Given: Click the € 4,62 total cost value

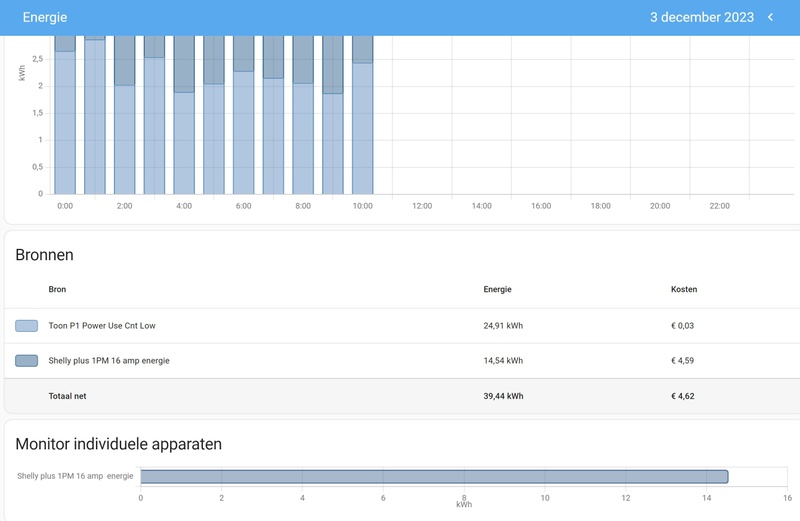Looking at the screenshot, I should tap(683, 396).
